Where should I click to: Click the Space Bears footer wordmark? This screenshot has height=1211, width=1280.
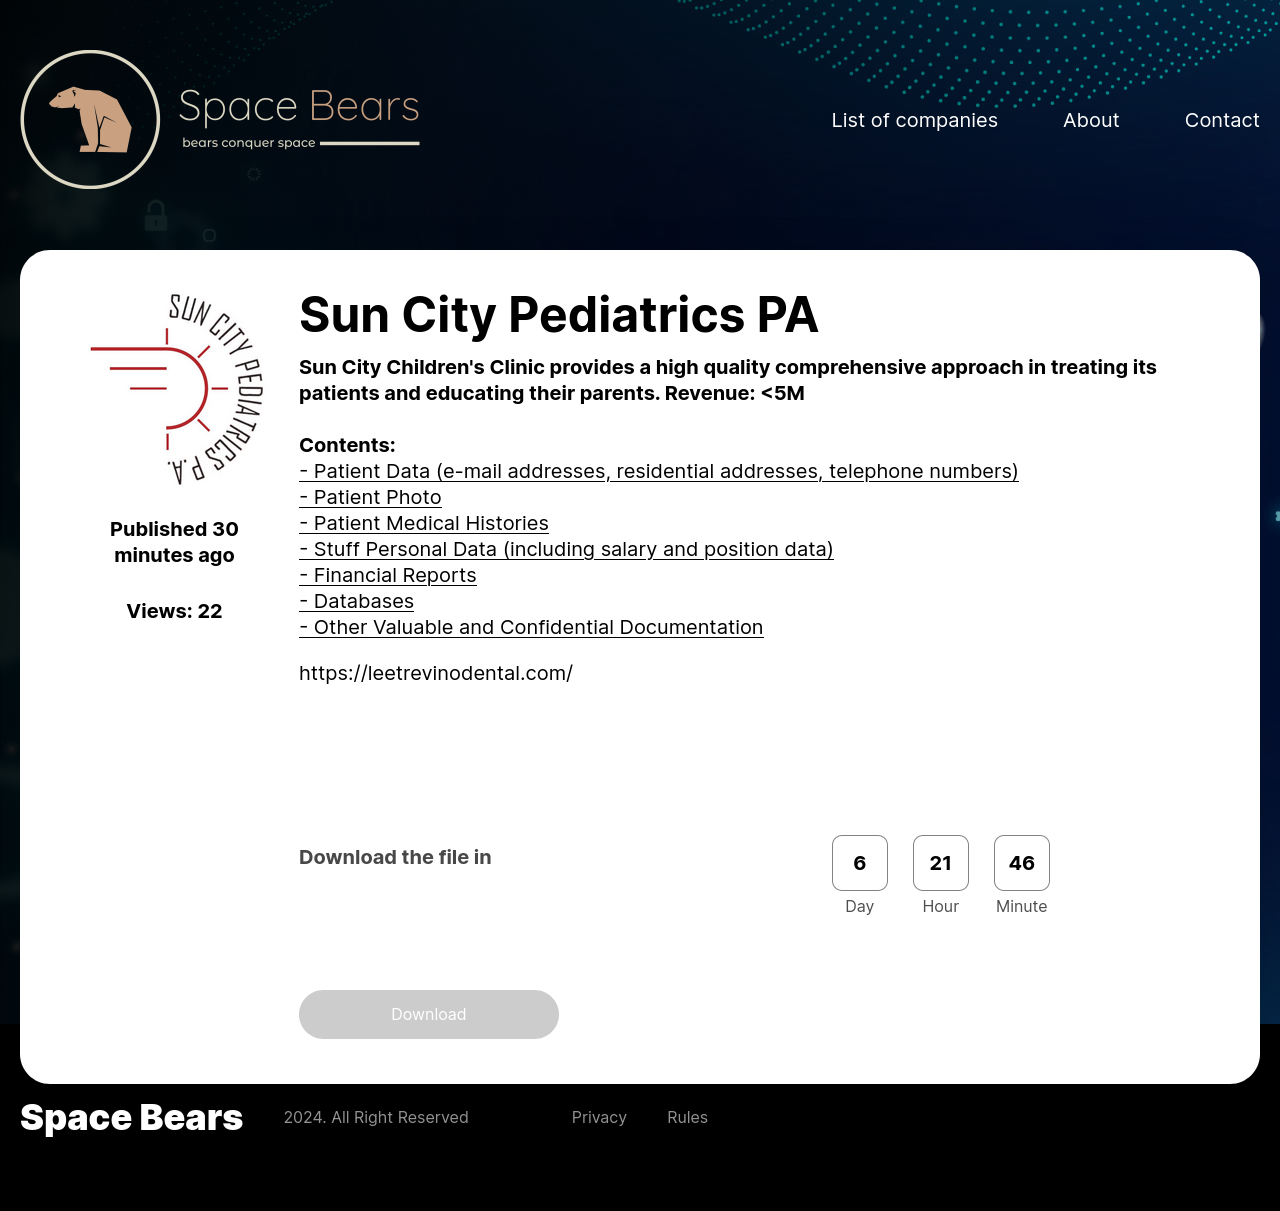click(131, 1117)
